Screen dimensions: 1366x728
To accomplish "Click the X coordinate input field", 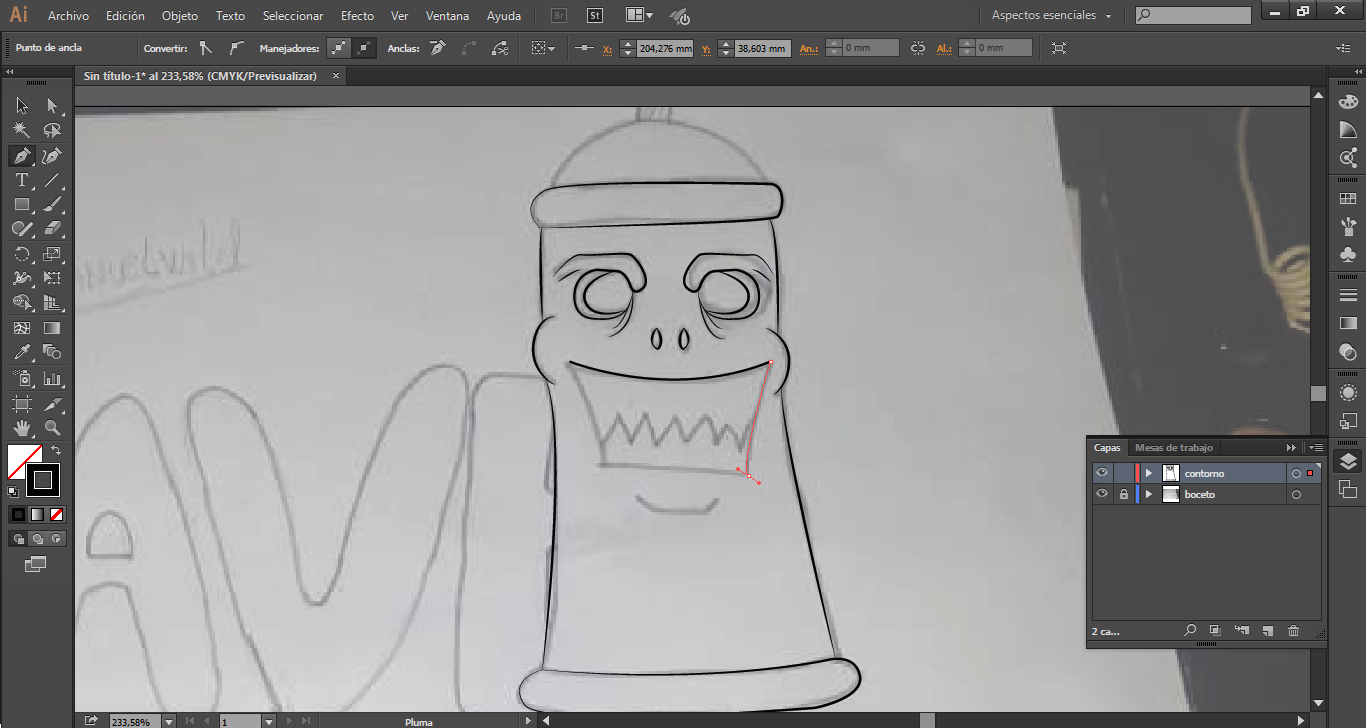I will click(664, 48).
